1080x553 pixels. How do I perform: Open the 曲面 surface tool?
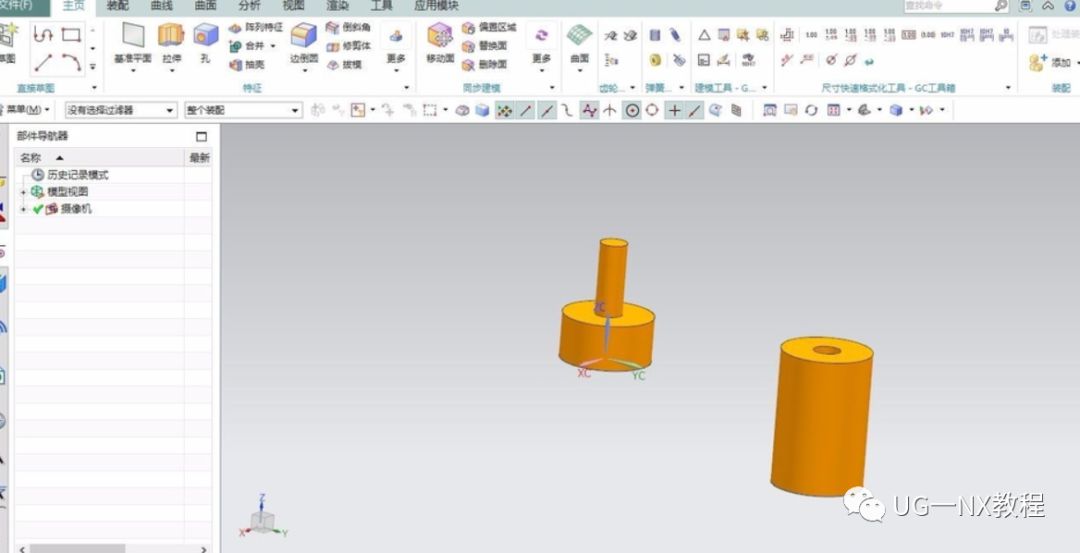[580, 41]
